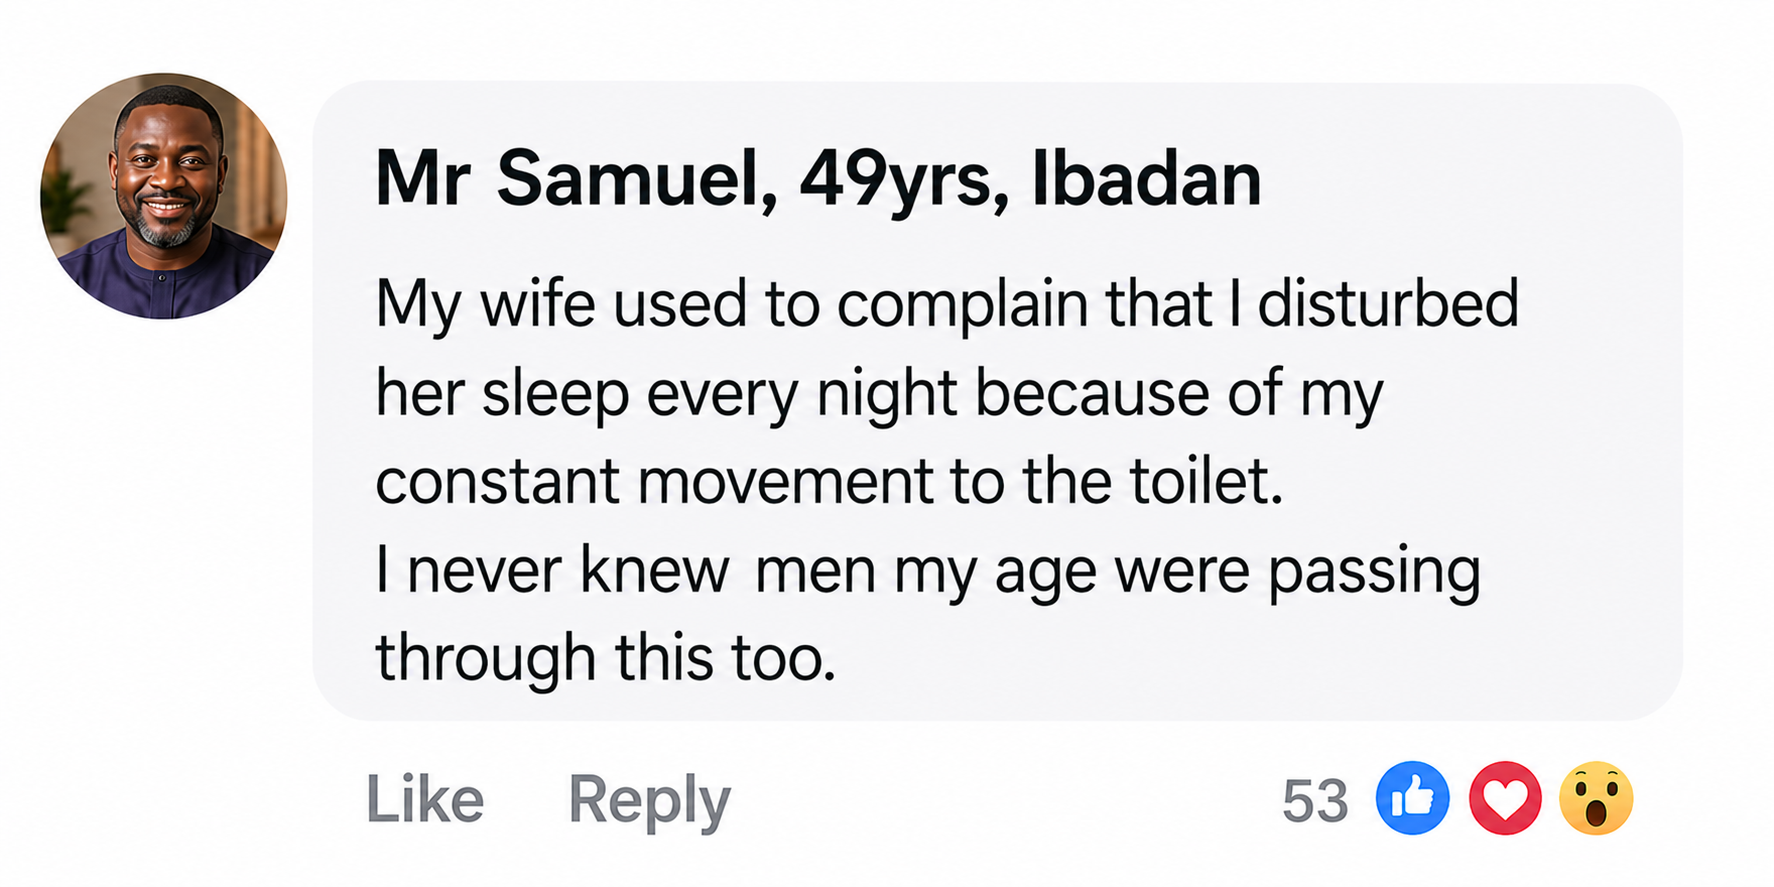Screen dimensions: 1774x887
Task: Click the blue thumbs-up reaction icon
Action: [x=1412, y=798]
